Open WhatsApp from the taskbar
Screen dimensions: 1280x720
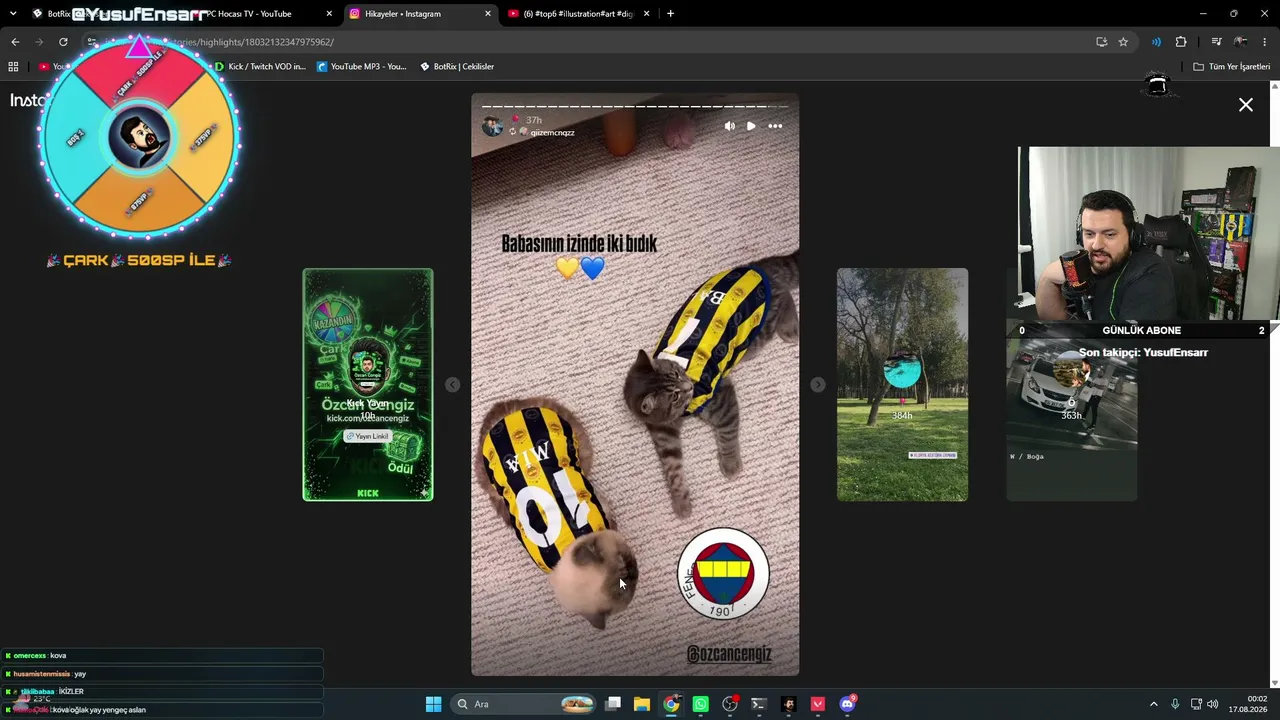[700, 704]
